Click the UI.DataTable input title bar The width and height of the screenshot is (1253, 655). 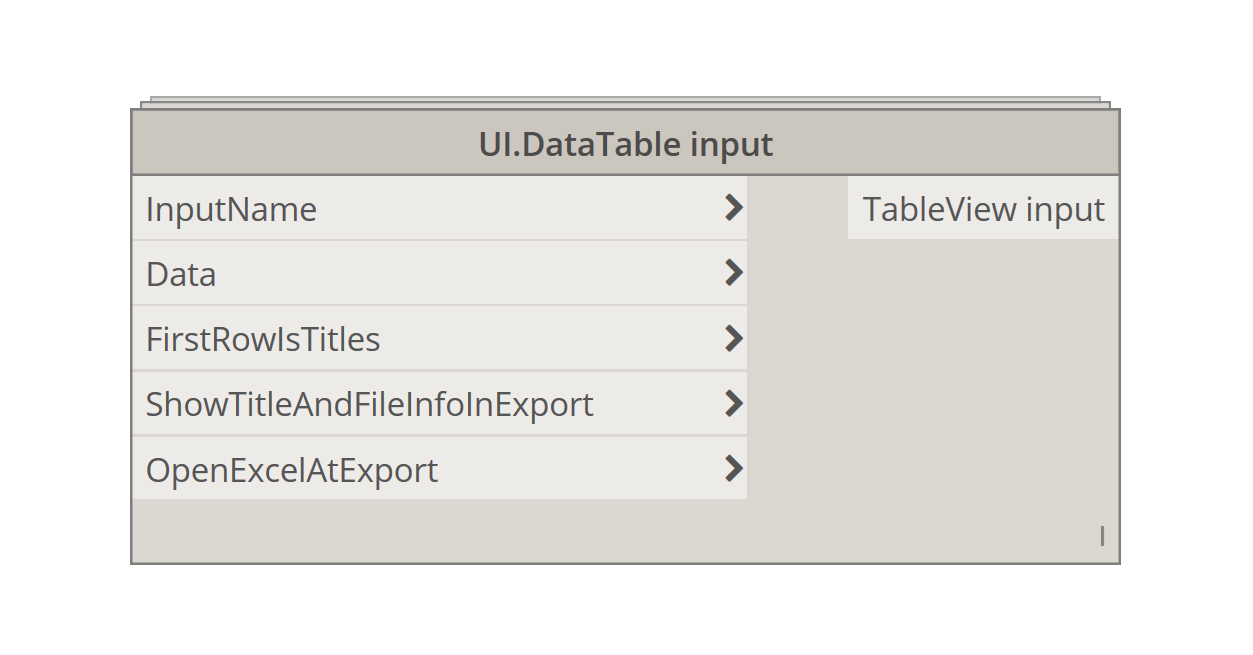click(x=626, y=143)
